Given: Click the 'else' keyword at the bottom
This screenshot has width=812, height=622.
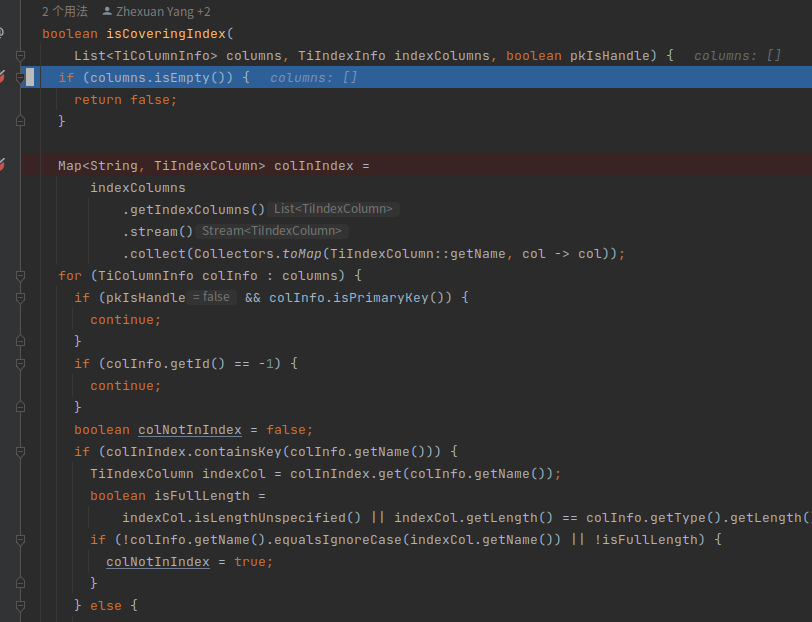Looking at the screenshot, I should click(x=106, y=606).
